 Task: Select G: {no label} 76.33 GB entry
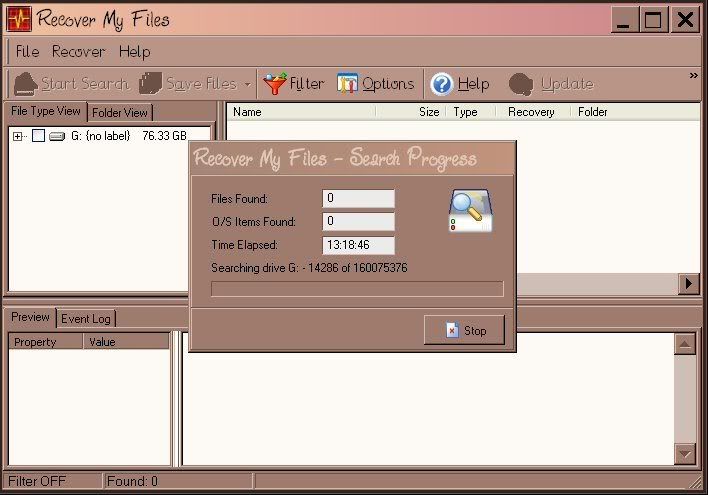[x=129, y=135]
